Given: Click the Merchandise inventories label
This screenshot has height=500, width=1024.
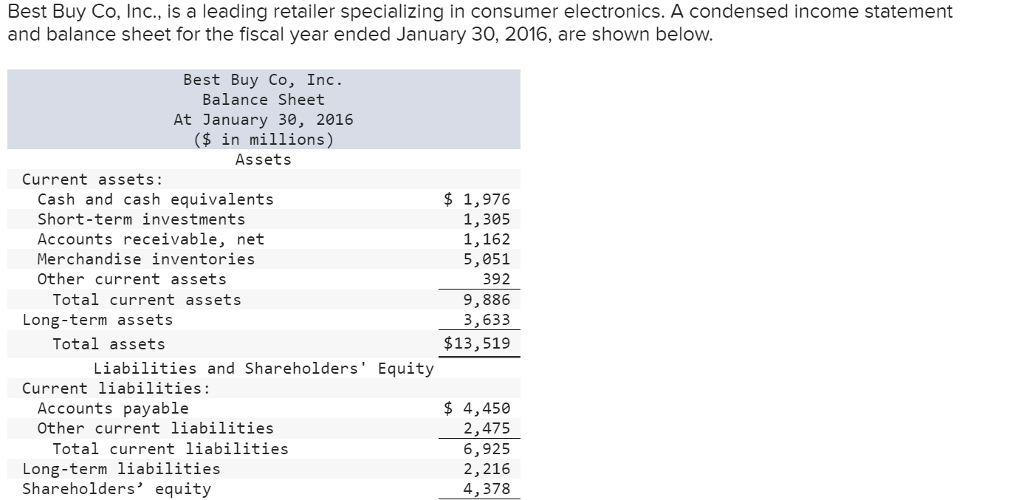Looking at the screenshot, I should click(x=146, y=259).
